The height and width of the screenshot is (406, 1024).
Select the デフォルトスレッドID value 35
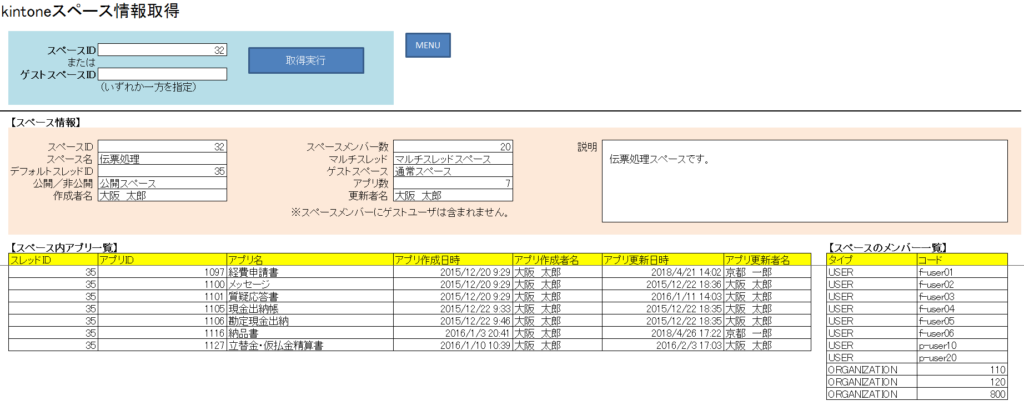click(162, 171)
